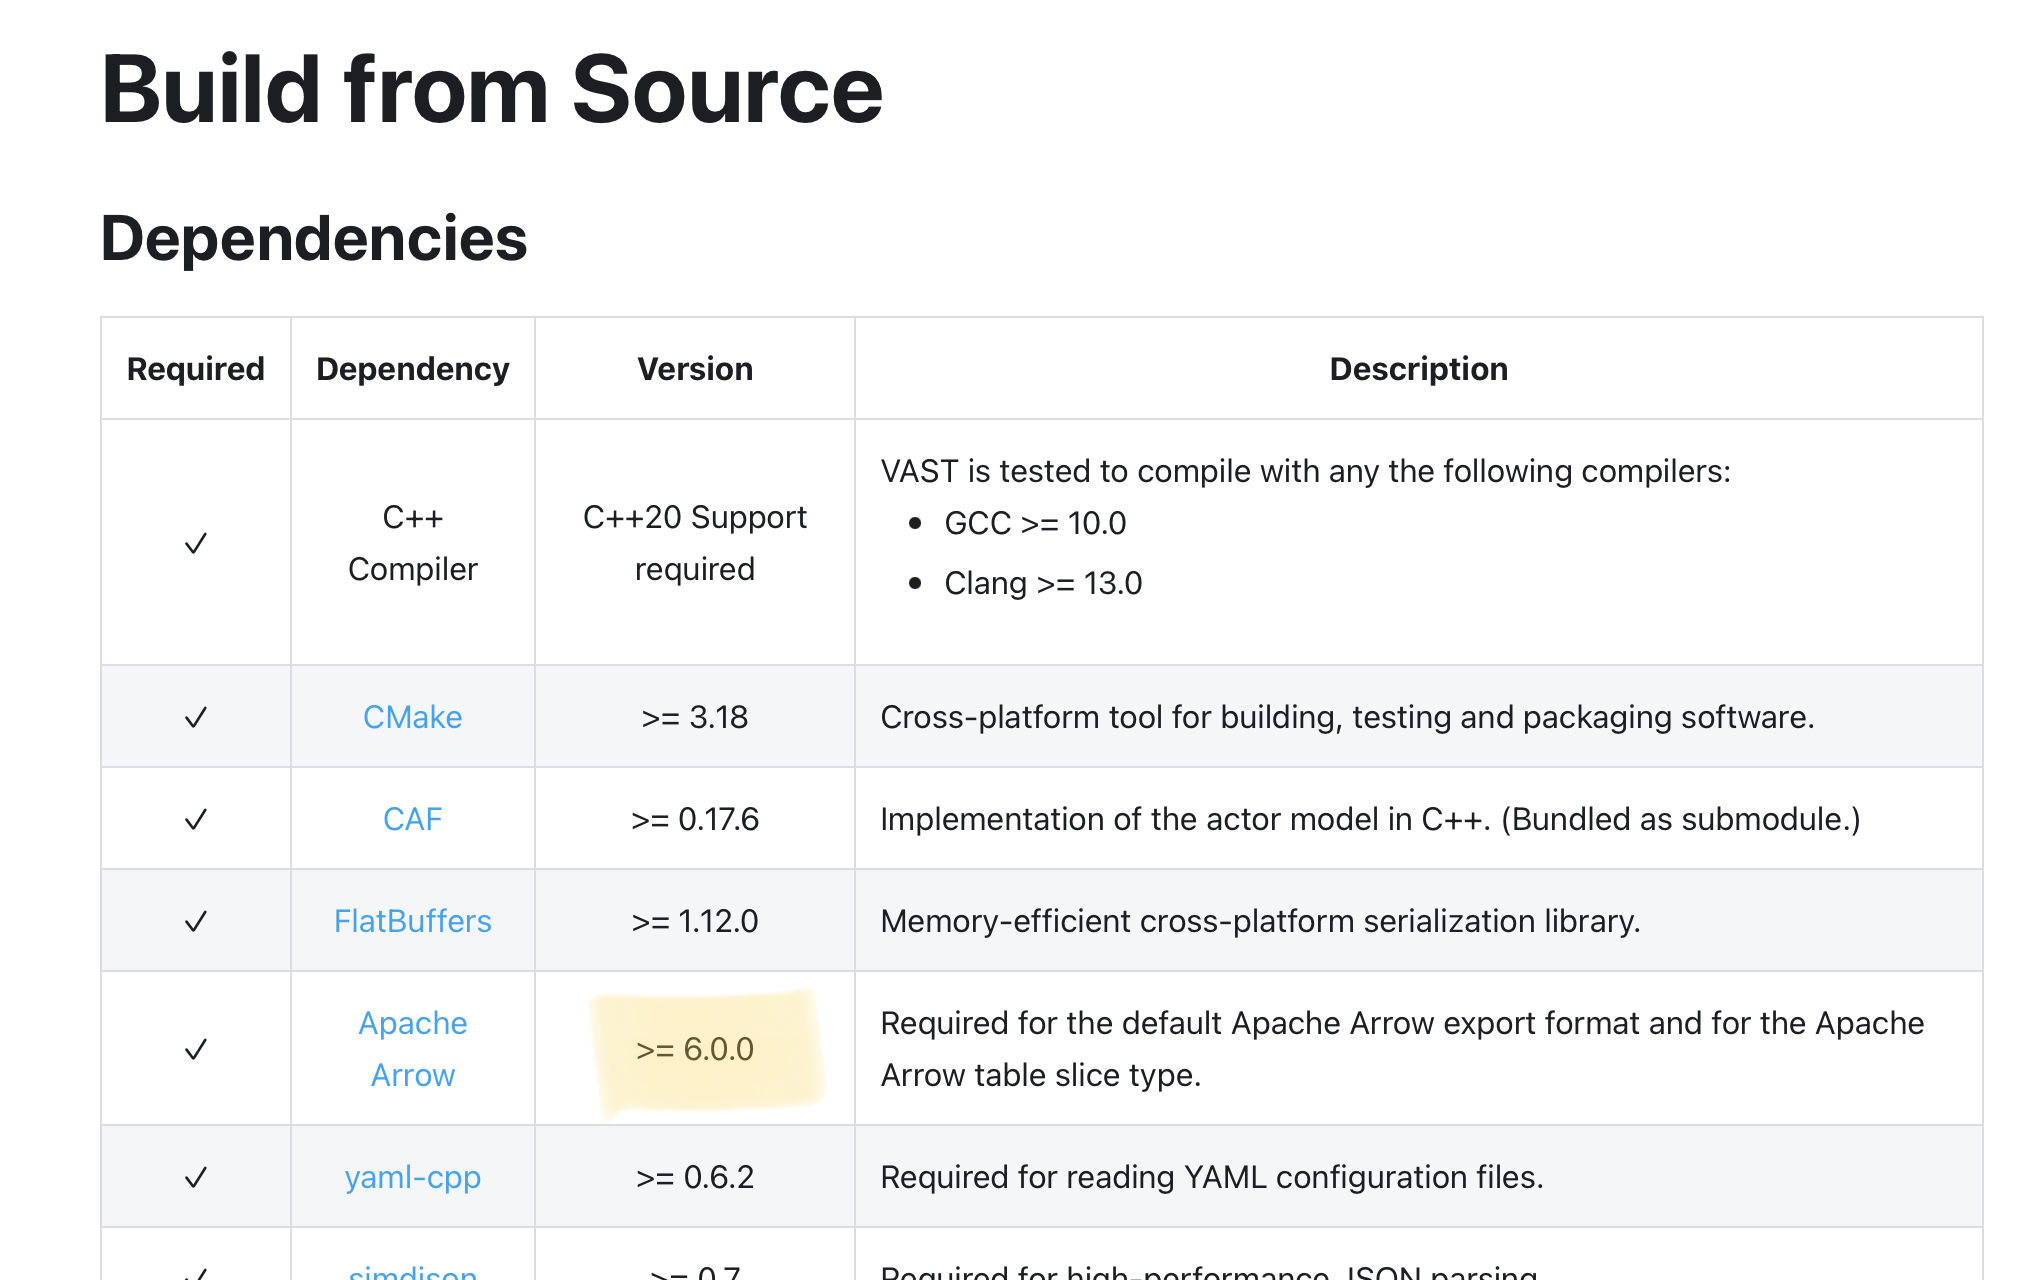The image size is (2040, 1280).
Task: Click the highlighted >= 6.0.0 version cell
Action: pos(695,1049)
